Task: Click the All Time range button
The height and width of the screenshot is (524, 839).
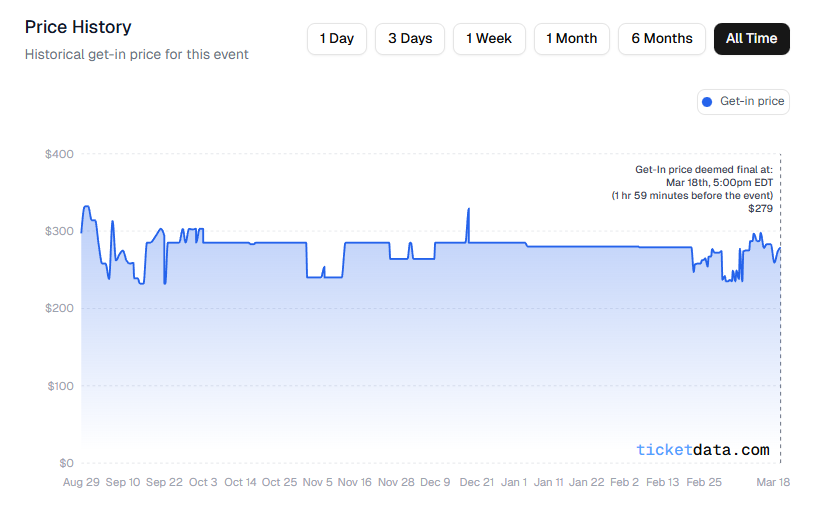Action: point(751,39)
